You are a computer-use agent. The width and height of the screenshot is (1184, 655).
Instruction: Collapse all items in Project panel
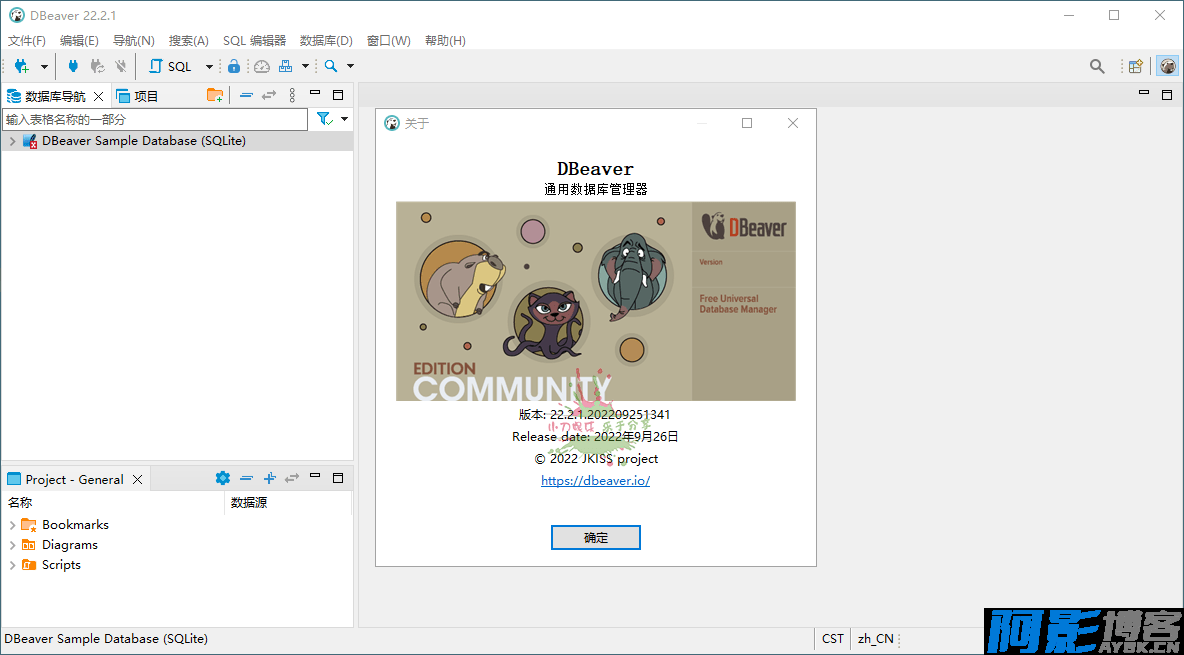(x=246, y=477)
